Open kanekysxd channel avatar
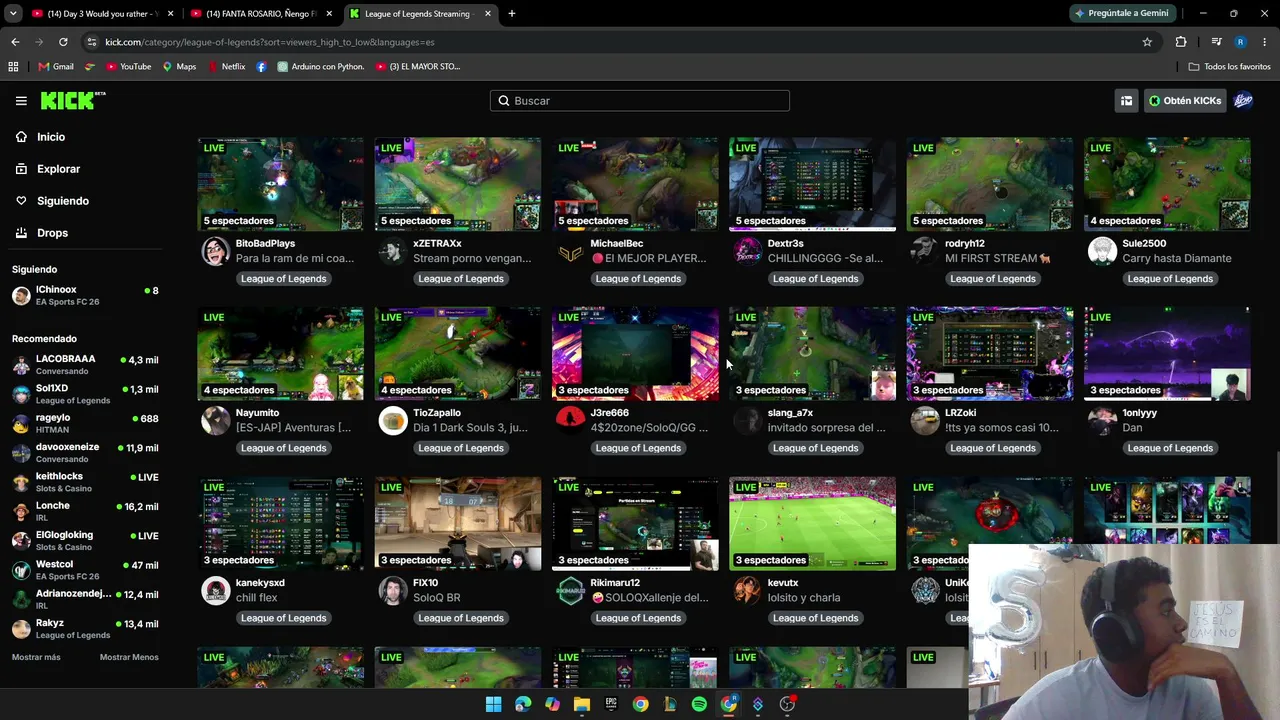Screen dimensions: 1280x720 (215, 591)
